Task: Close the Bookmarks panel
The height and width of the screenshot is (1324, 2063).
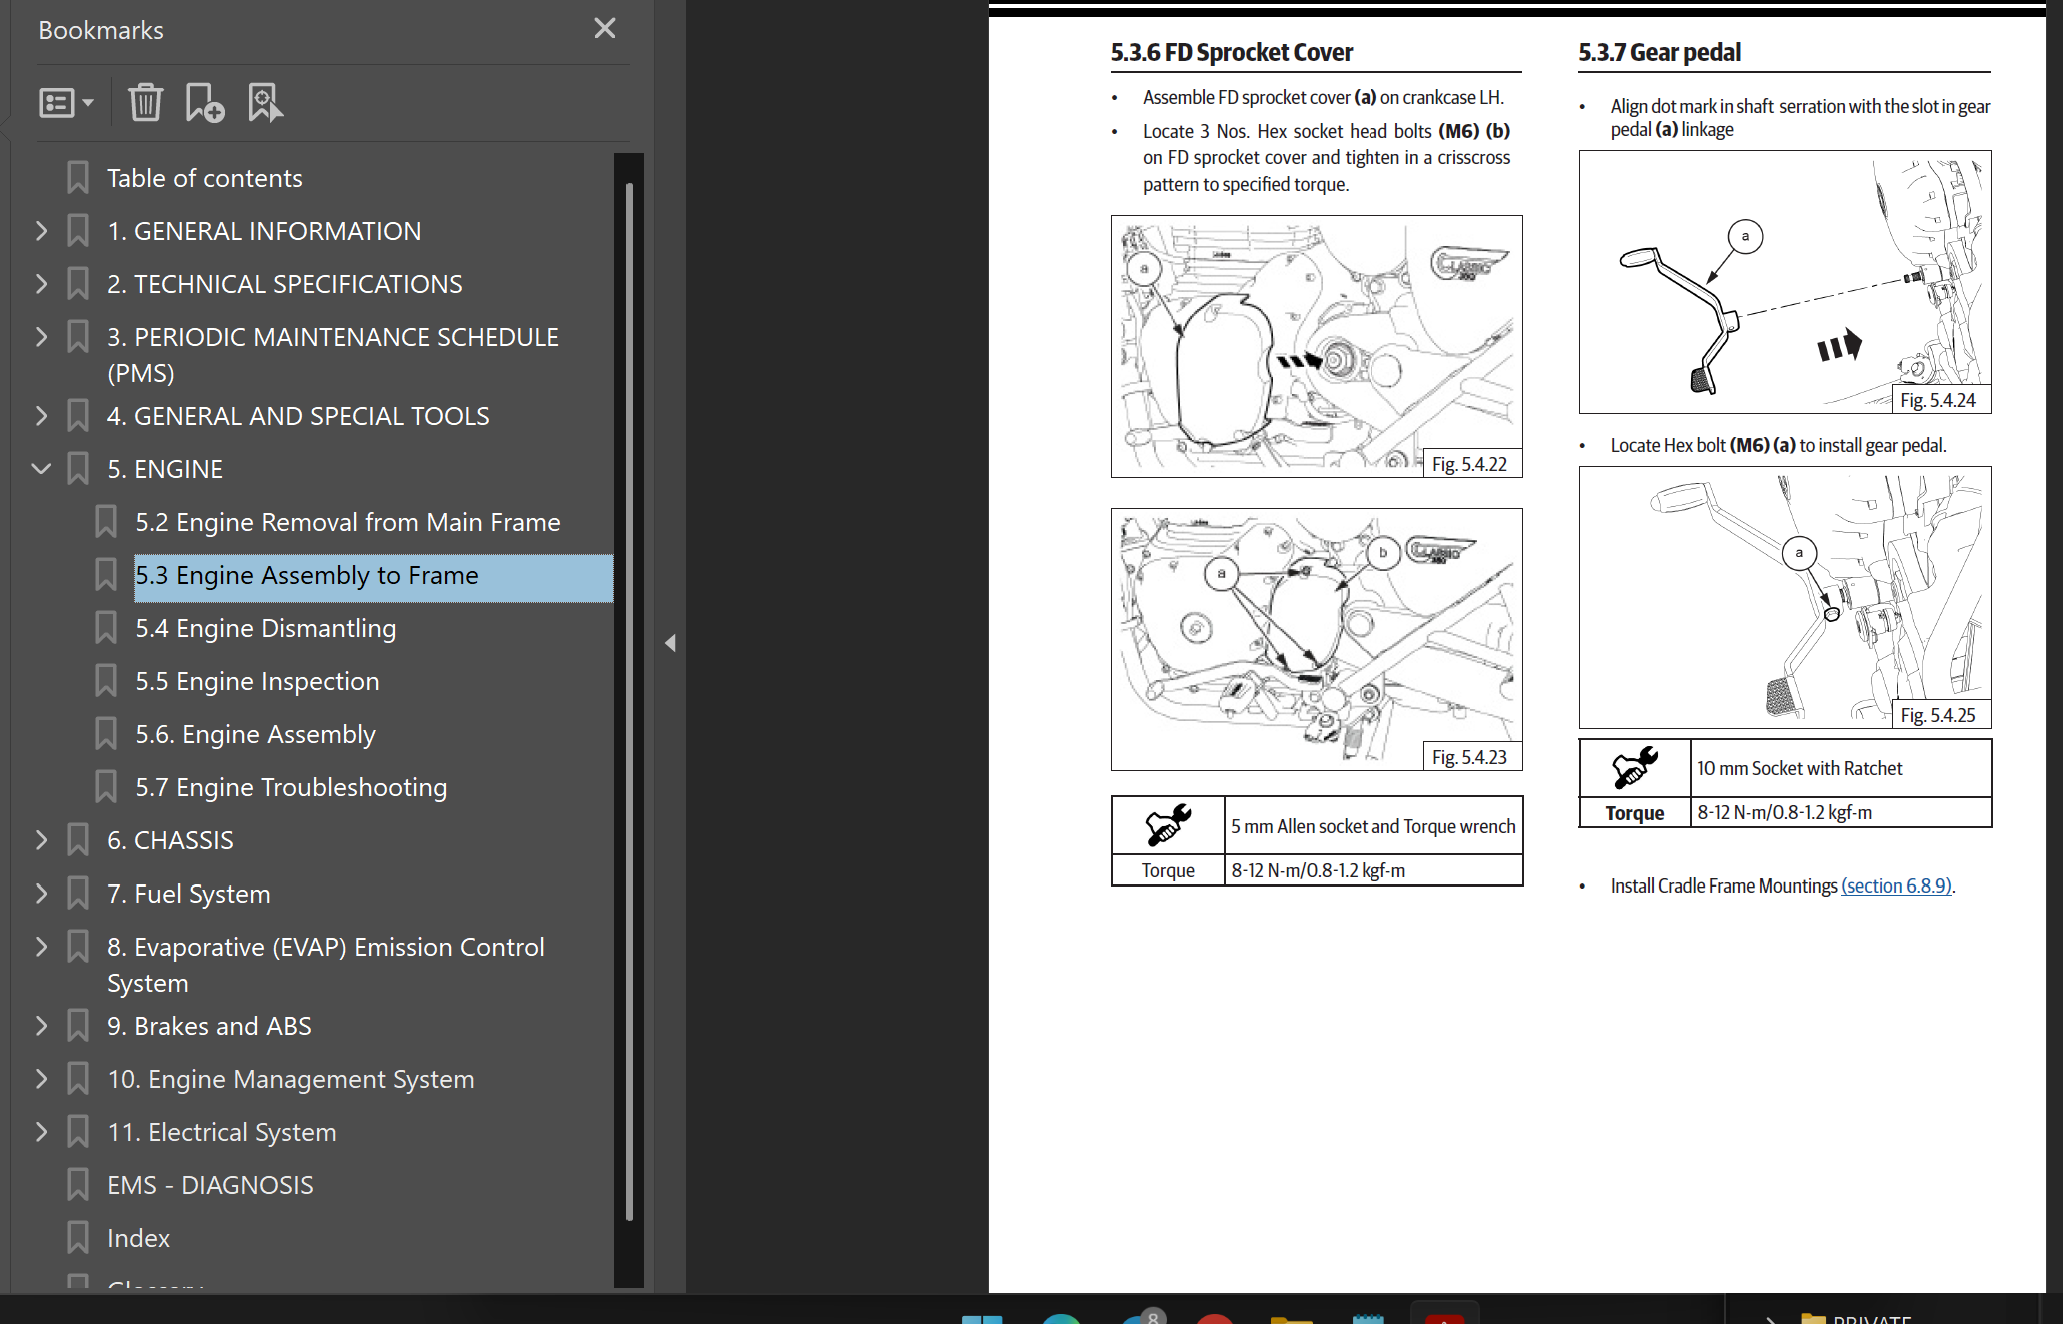Action: pos(604,28)
